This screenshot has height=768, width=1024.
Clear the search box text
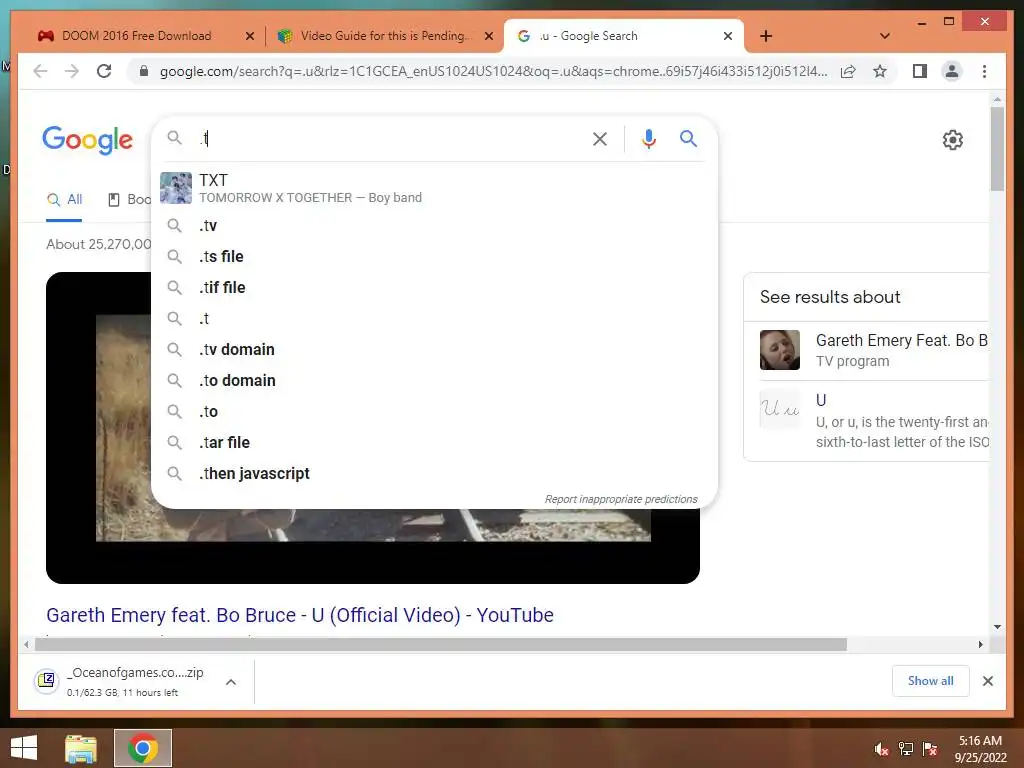tap(600, 139)
